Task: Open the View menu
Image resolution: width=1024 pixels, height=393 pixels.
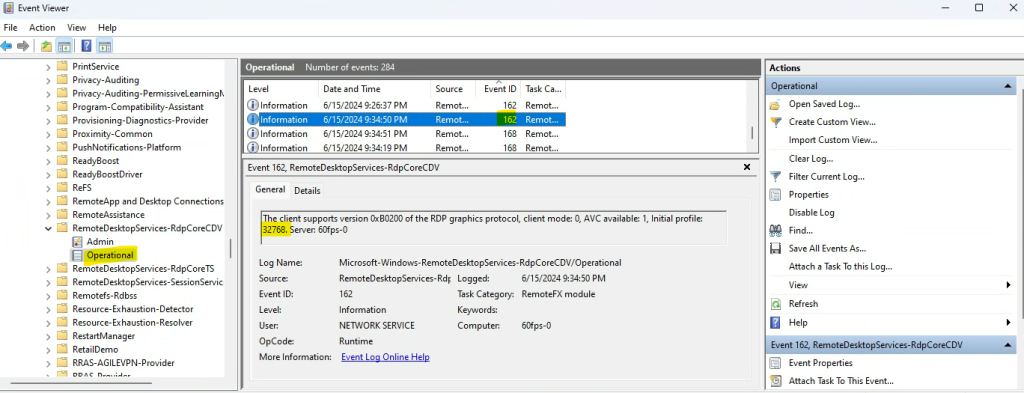Action: [x=76, y=27]
